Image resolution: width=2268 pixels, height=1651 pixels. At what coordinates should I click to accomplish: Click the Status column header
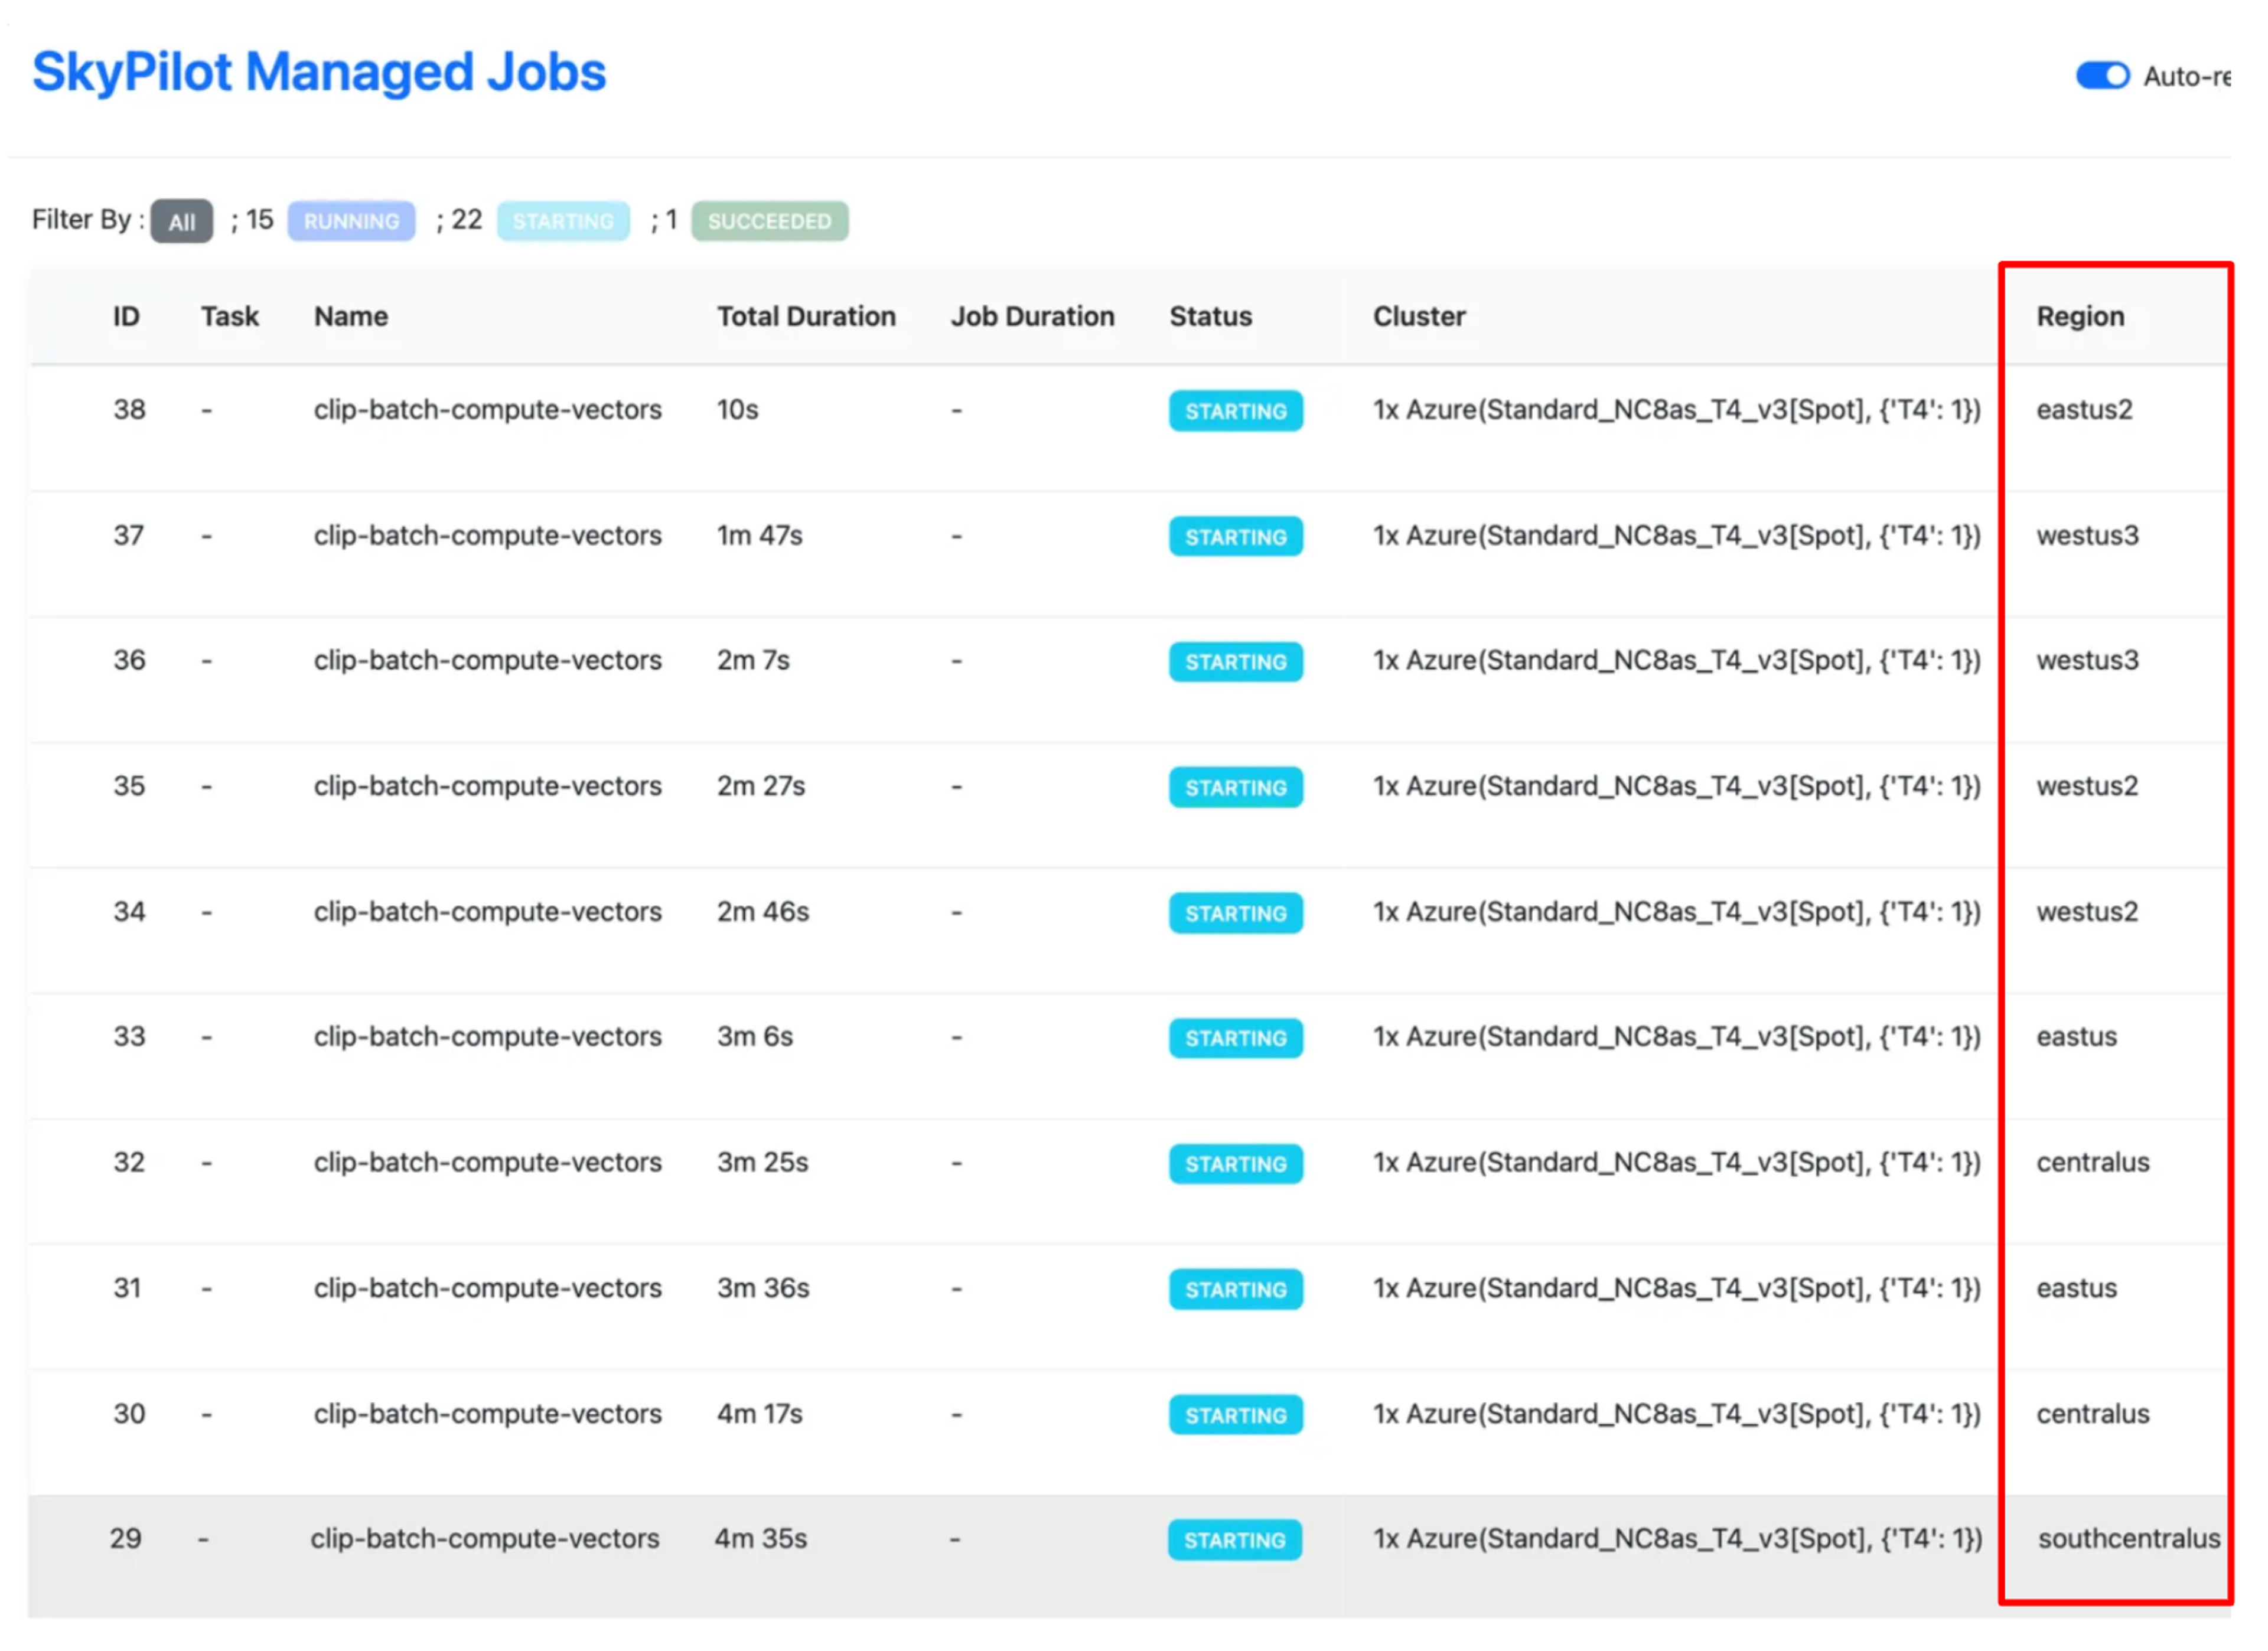(1210, 316)
